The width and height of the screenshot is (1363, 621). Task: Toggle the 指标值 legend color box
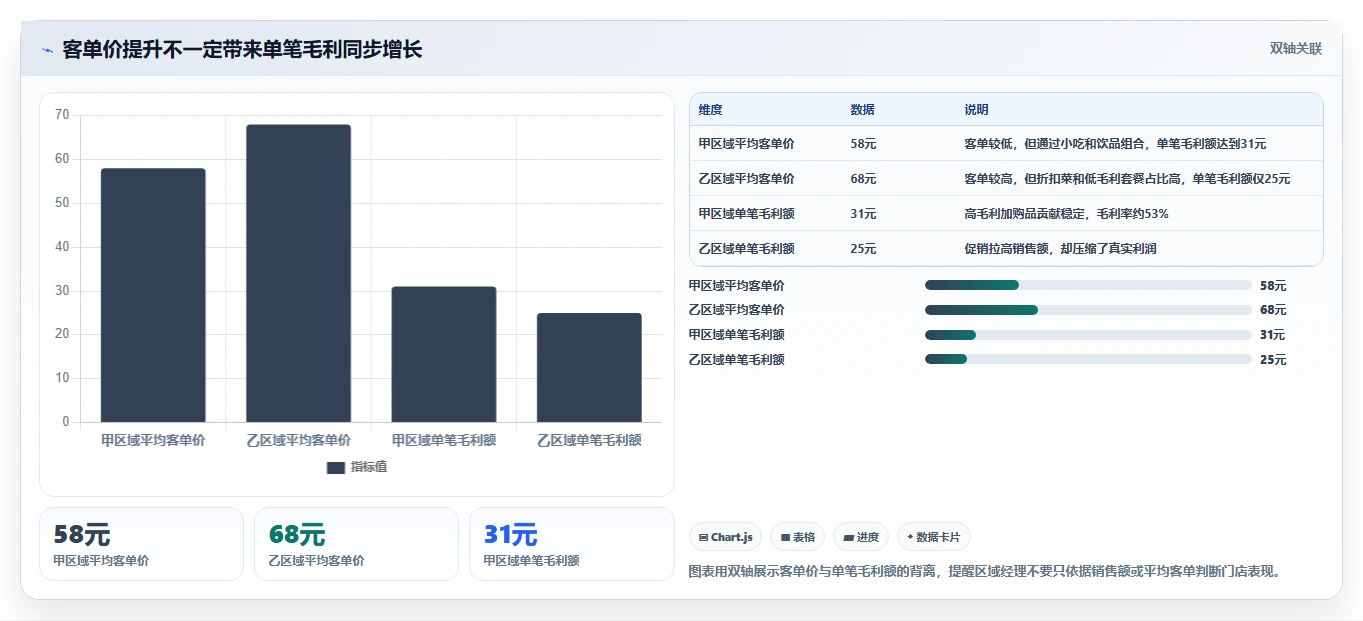(336, 467)
